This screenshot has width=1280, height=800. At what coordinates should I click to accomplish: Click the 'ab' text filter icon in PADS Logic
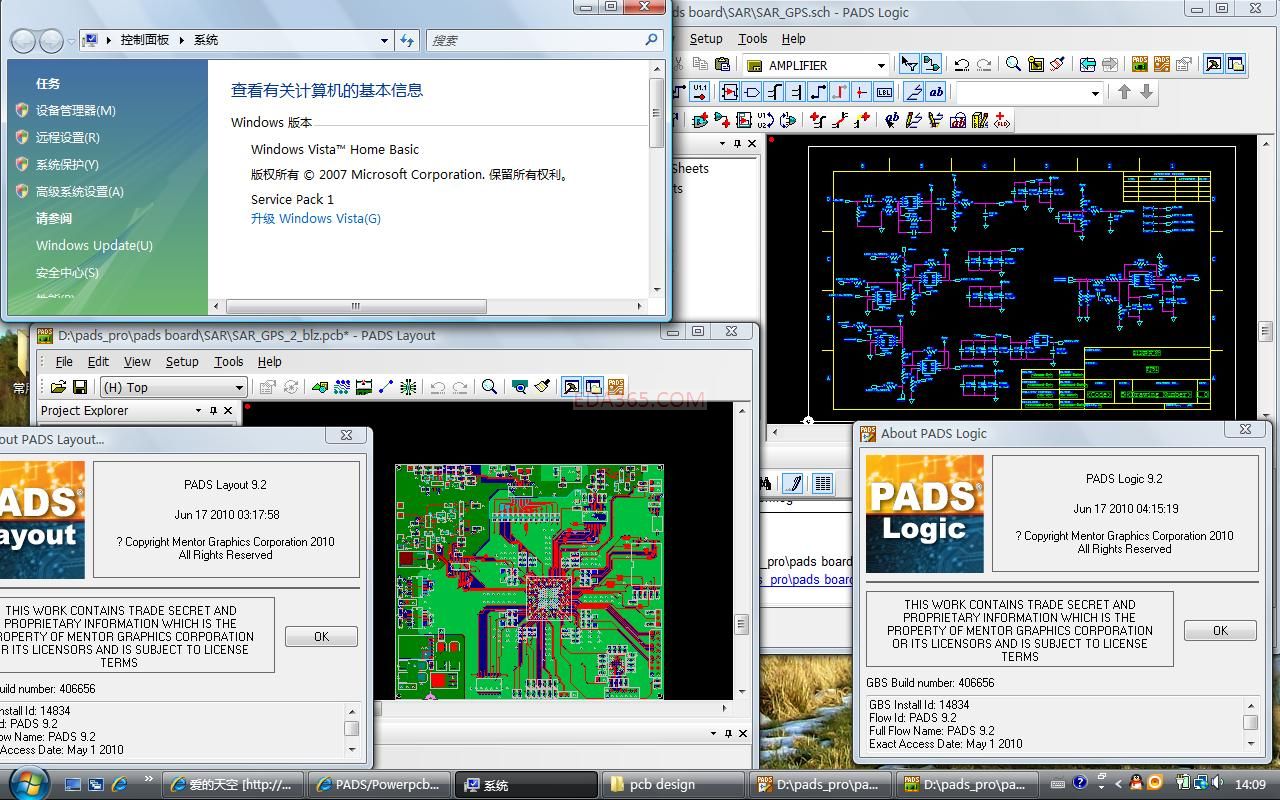coord(936,92)
